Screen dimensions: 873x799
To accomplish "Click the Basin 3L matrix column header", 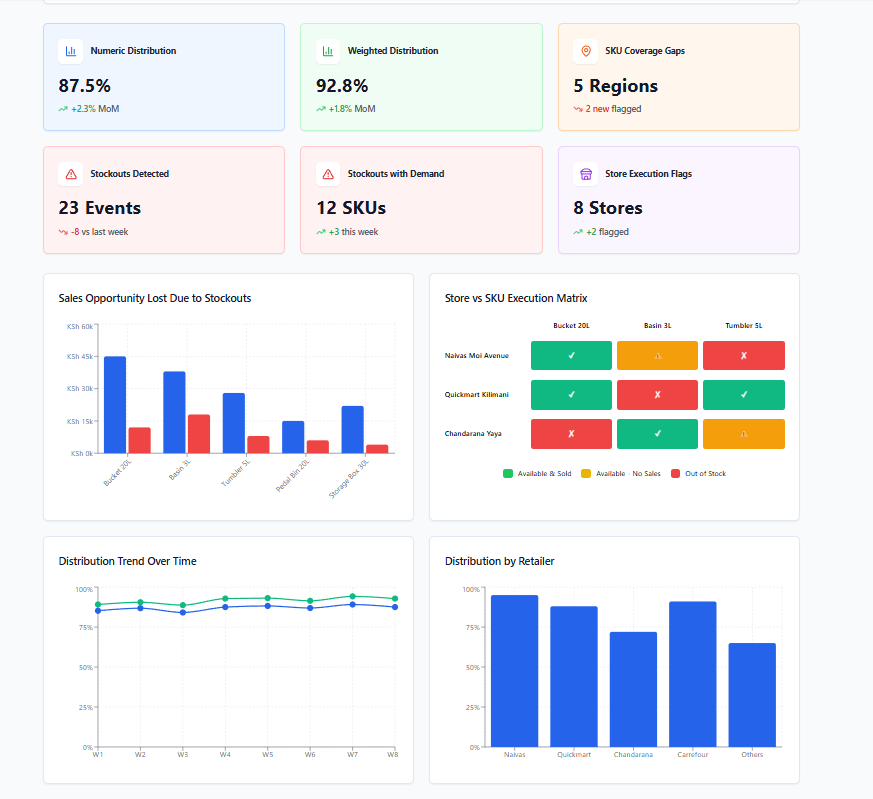I will 658,326.
